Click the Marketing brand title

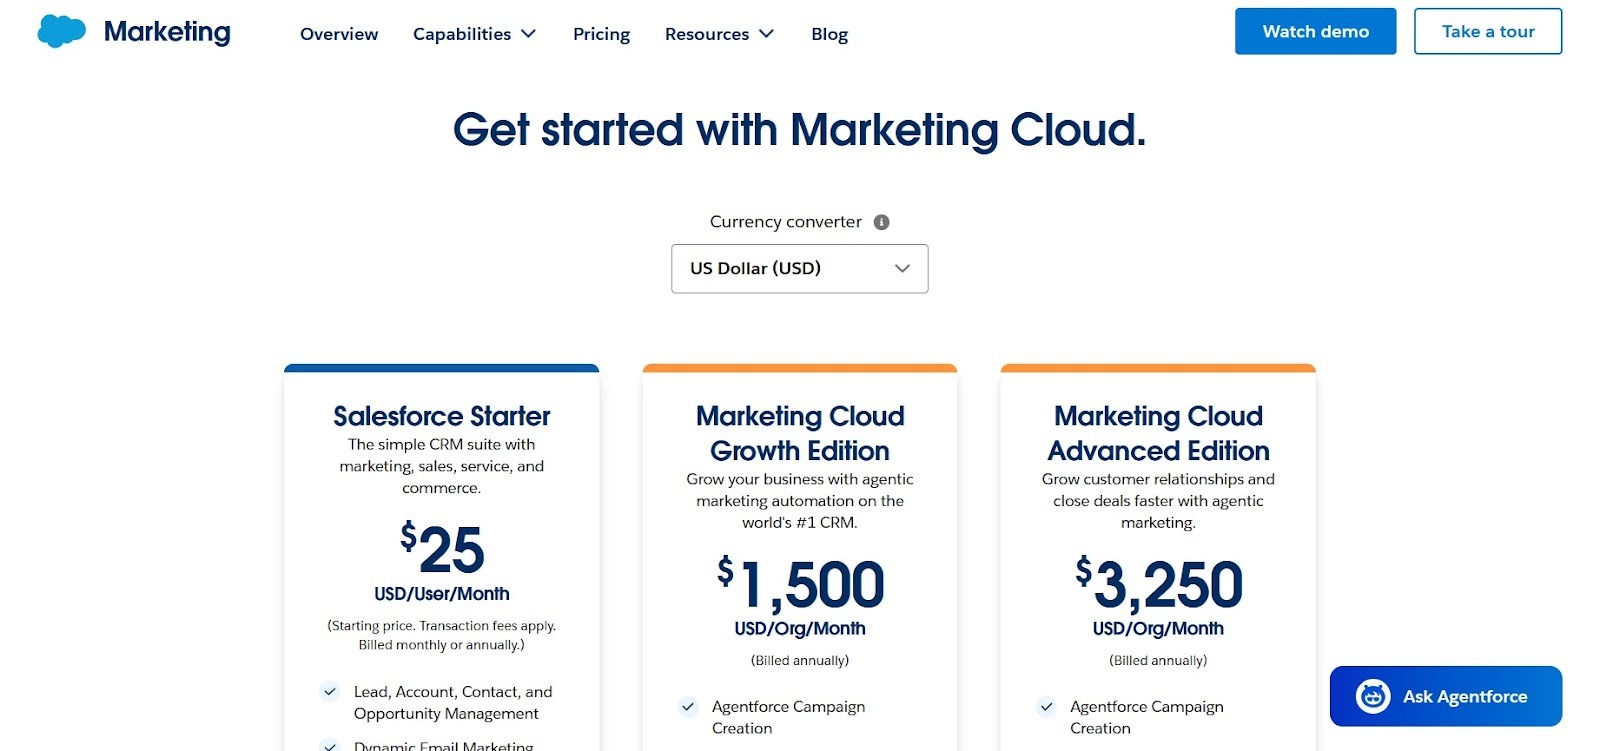click(167, 32)
